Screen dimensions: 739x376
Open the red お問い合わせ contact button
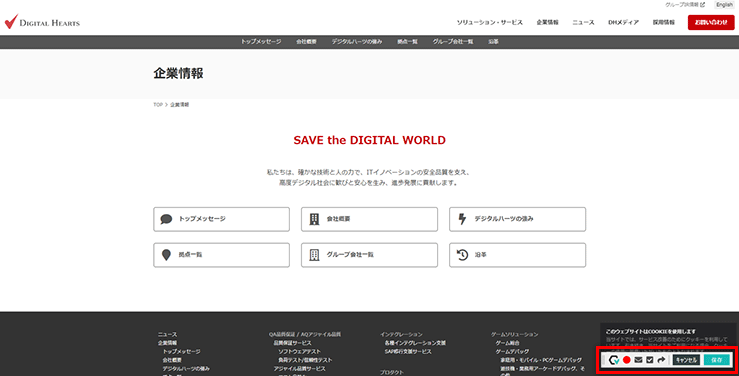(711, 22)
